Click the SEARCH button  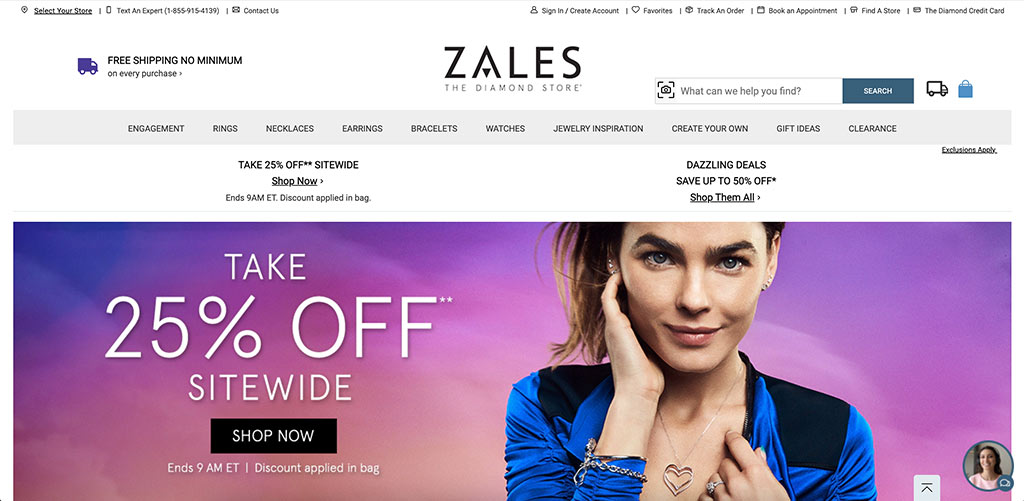coord(878,91)
